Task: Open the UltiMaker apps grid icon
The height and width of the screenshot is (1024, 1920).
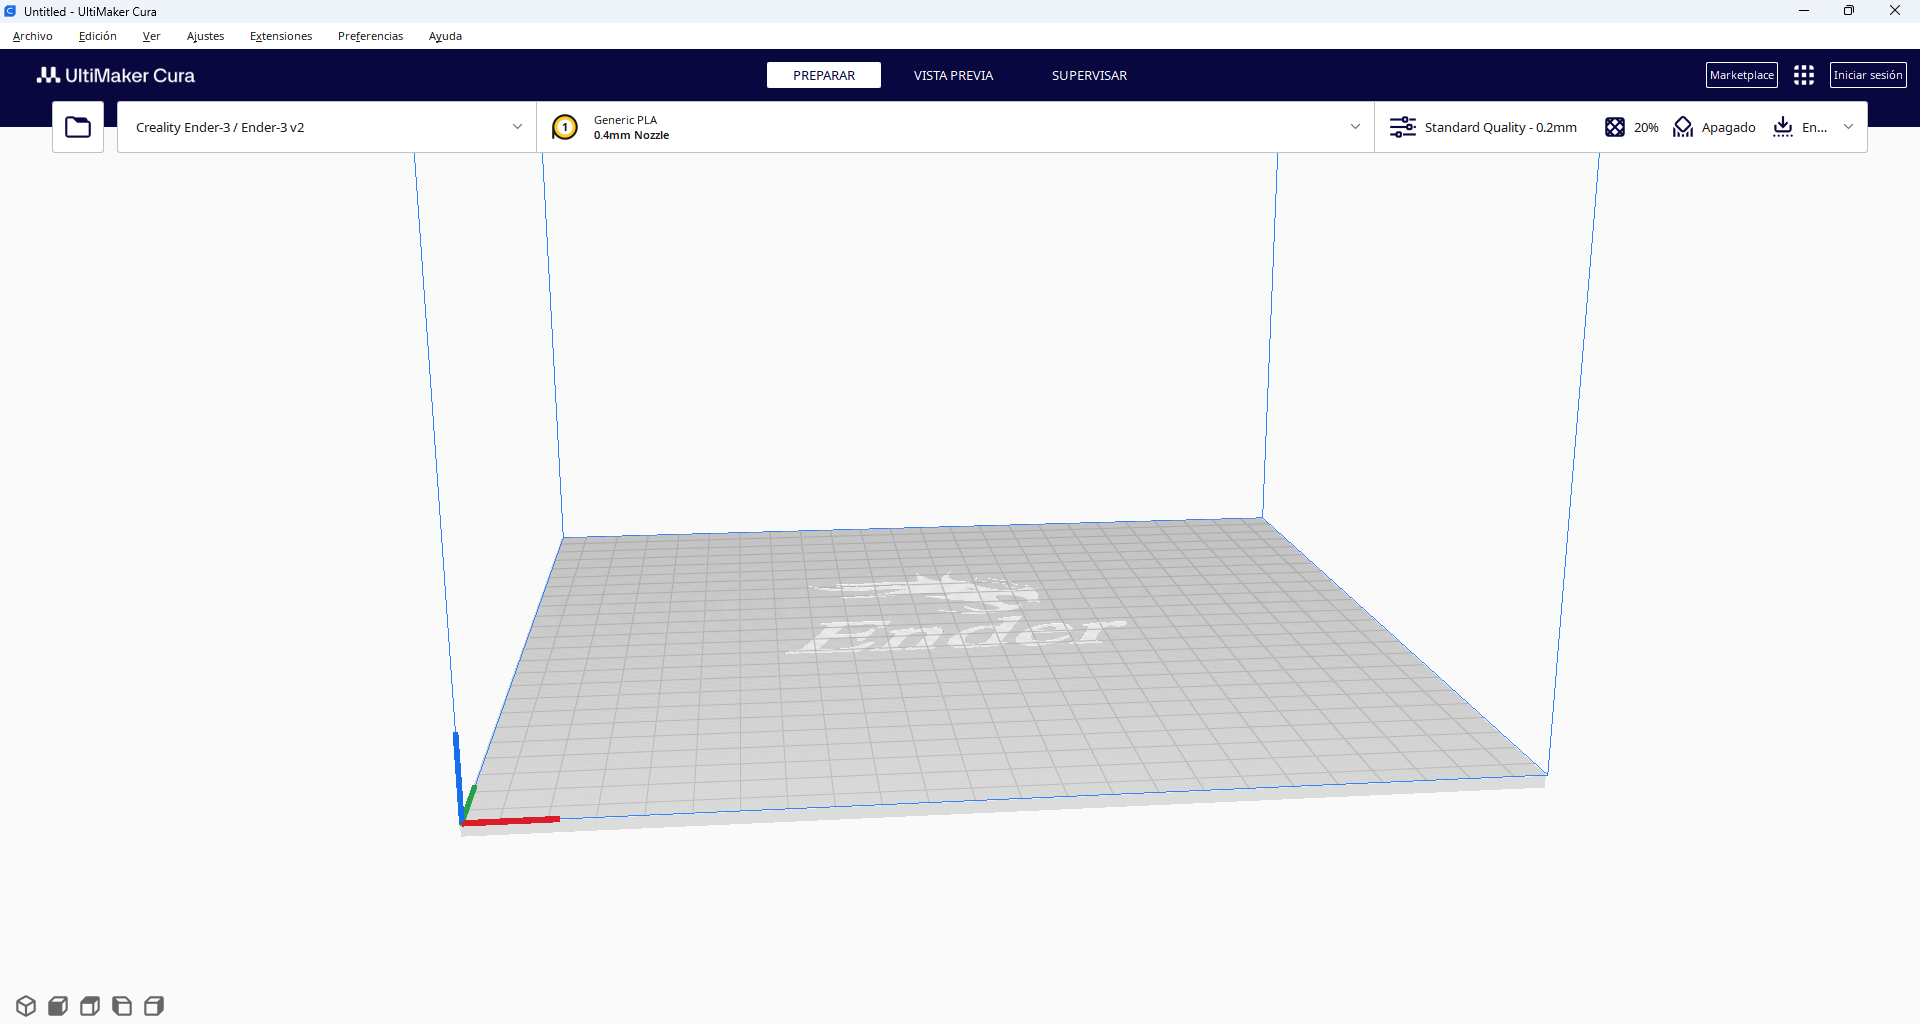Action: 1804,75
